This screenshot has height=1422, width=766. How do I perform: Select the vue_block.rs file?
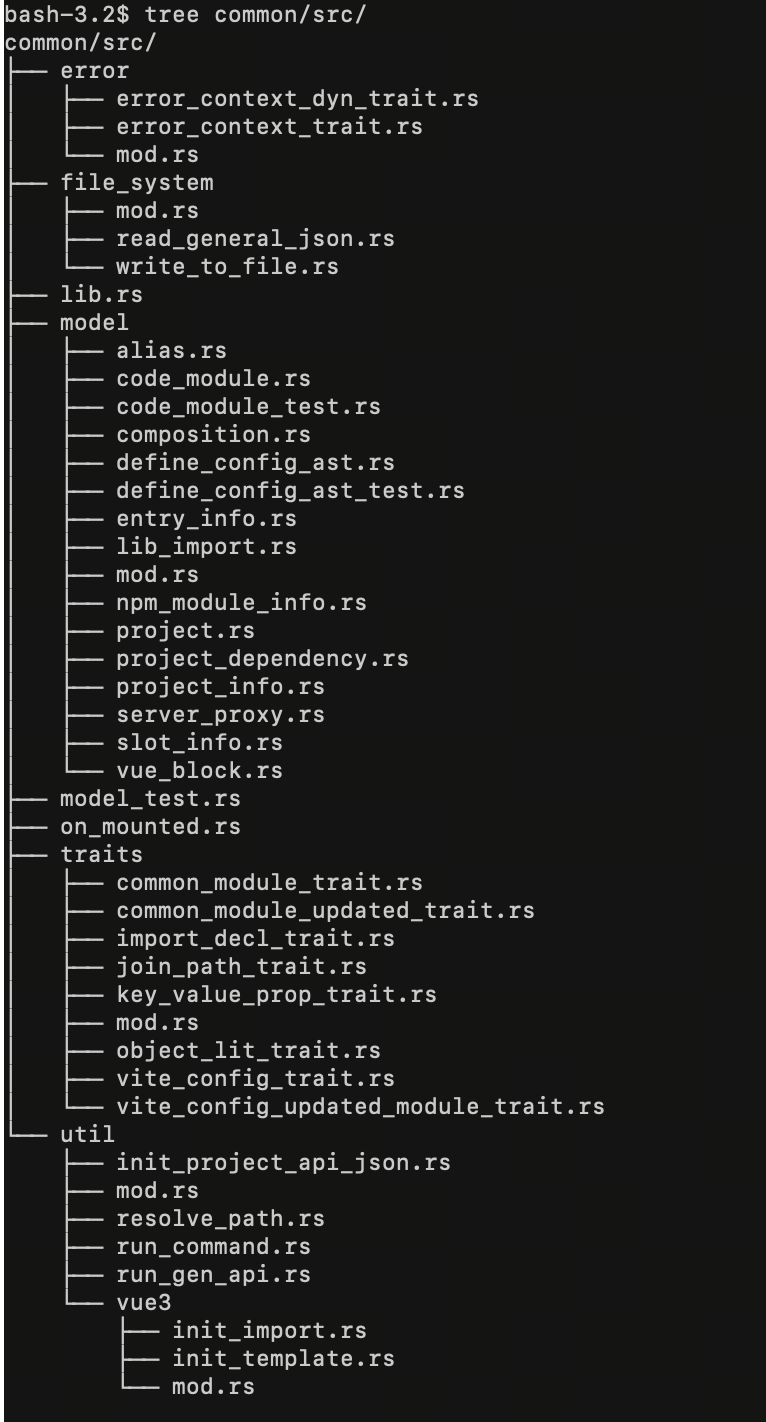pos(199,771)
